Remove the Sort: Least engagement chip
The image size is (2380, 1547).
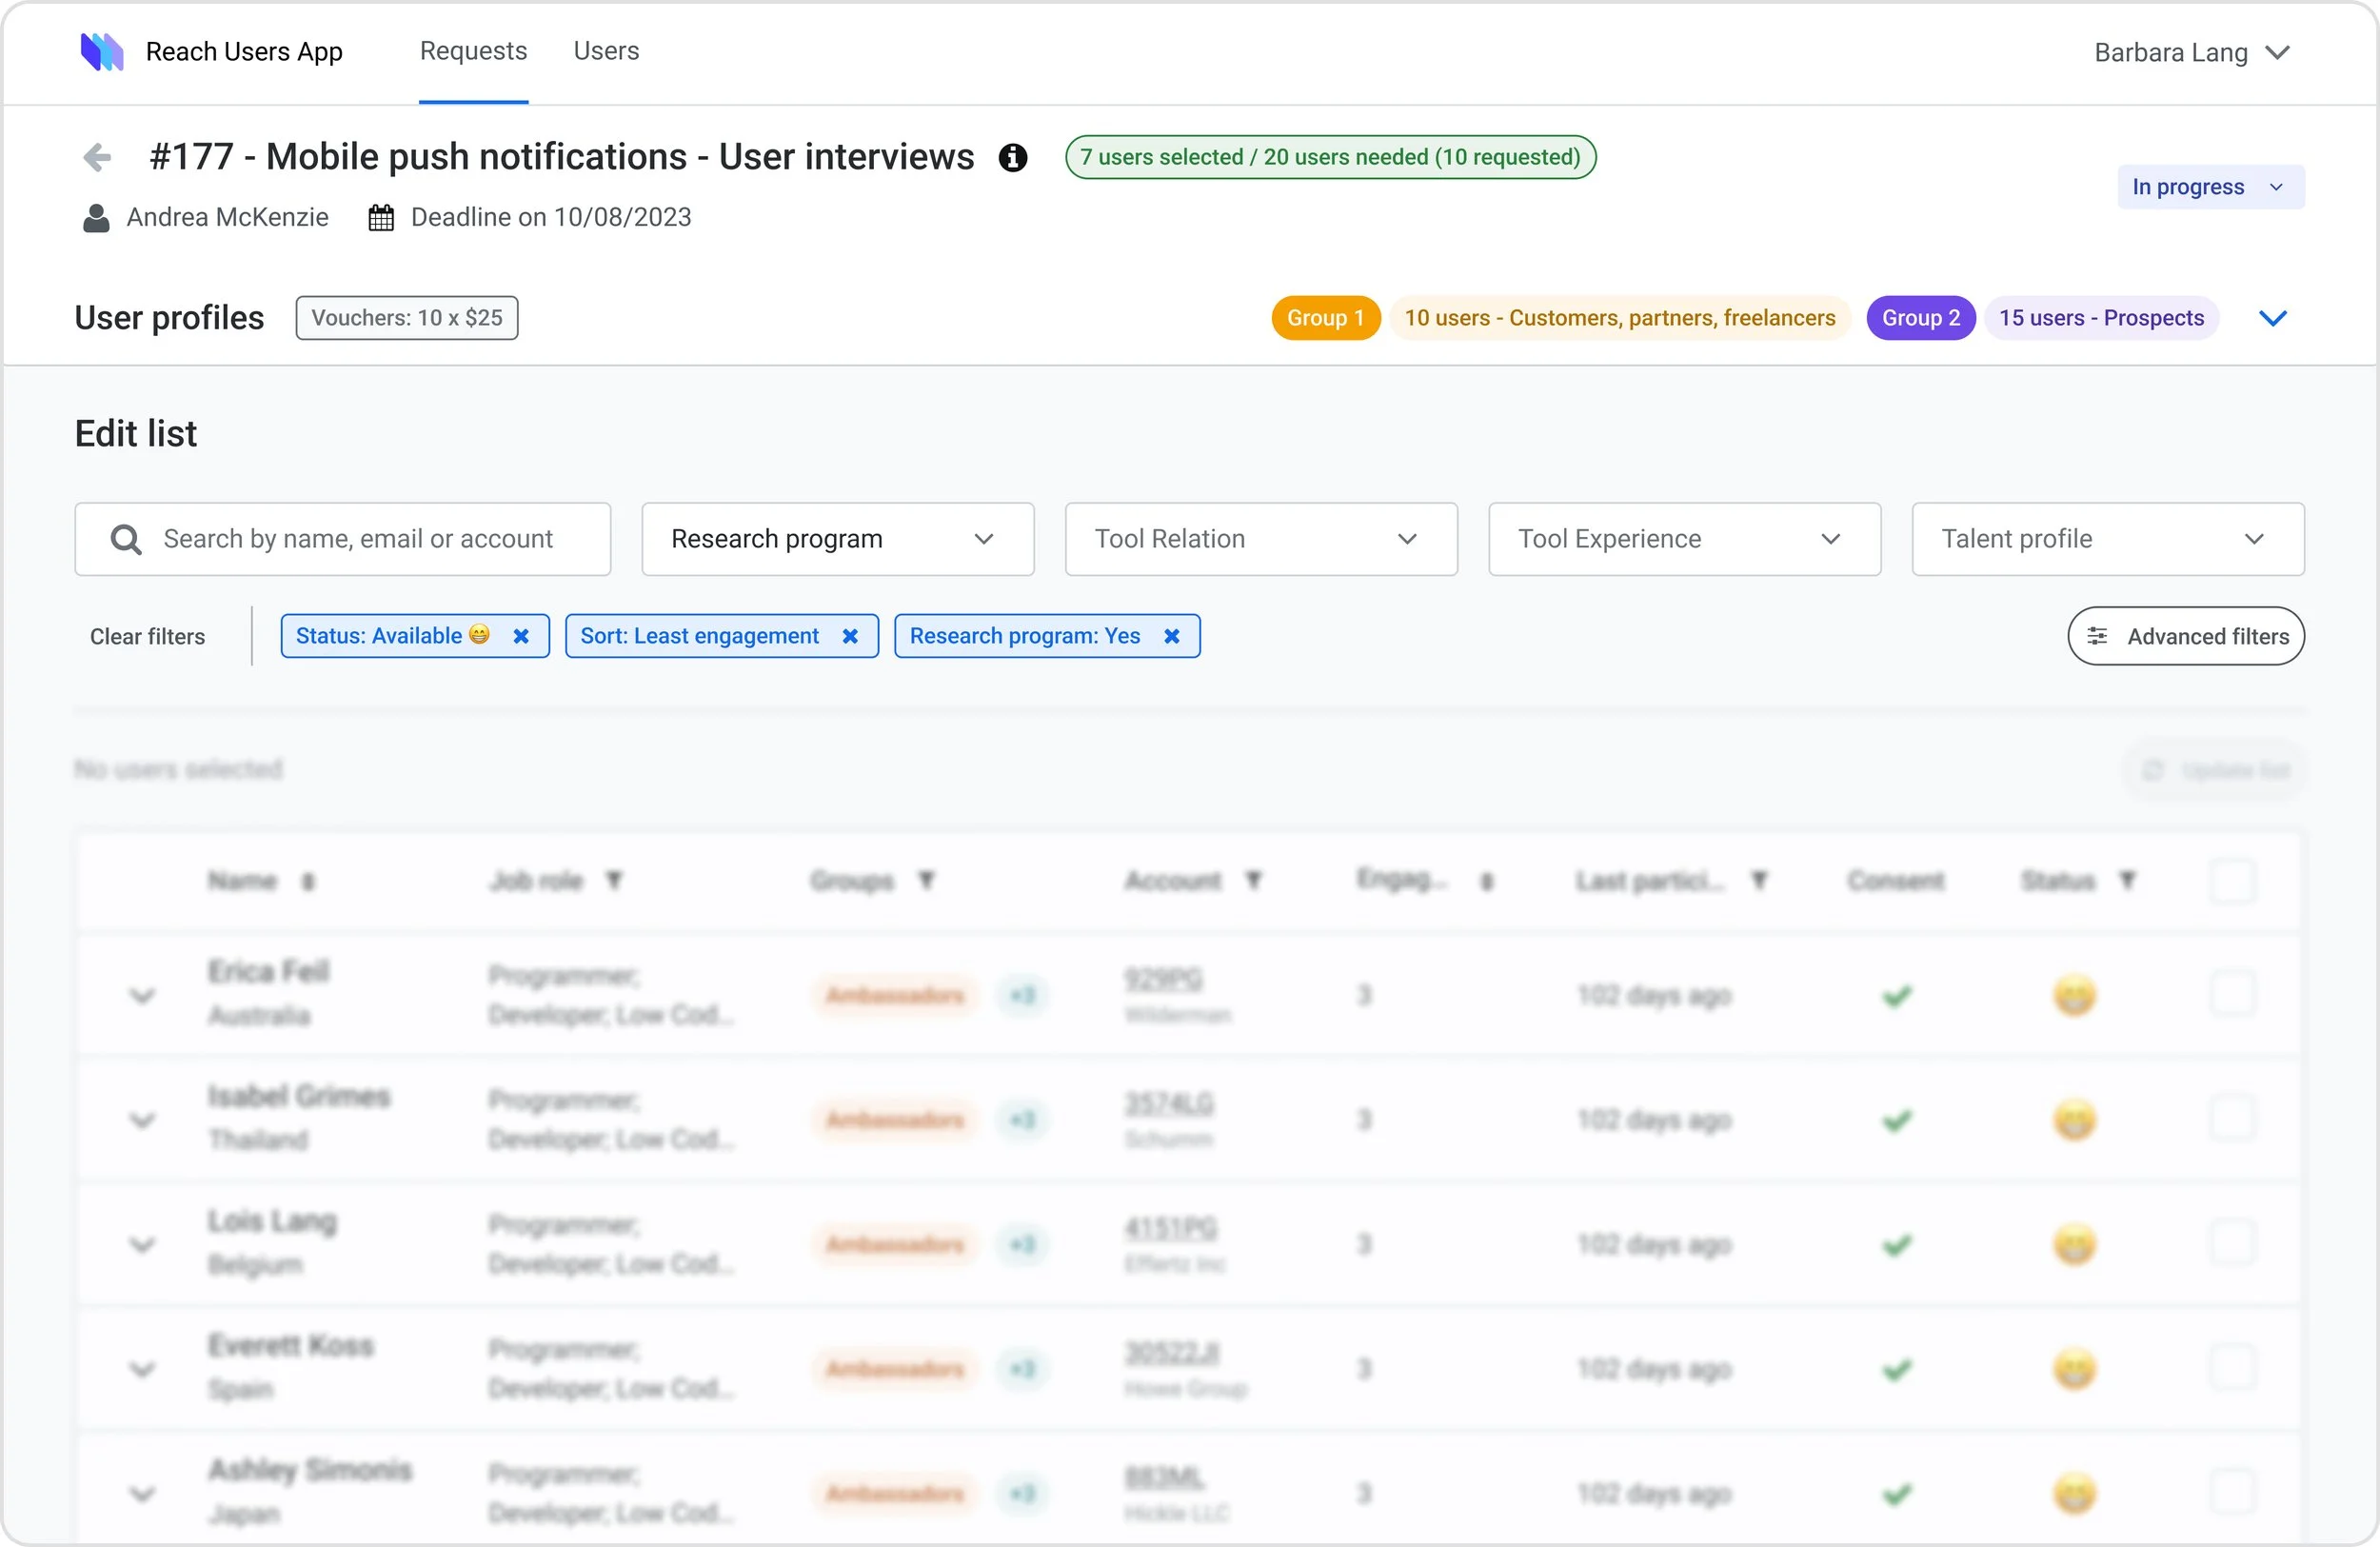point(850,636)
